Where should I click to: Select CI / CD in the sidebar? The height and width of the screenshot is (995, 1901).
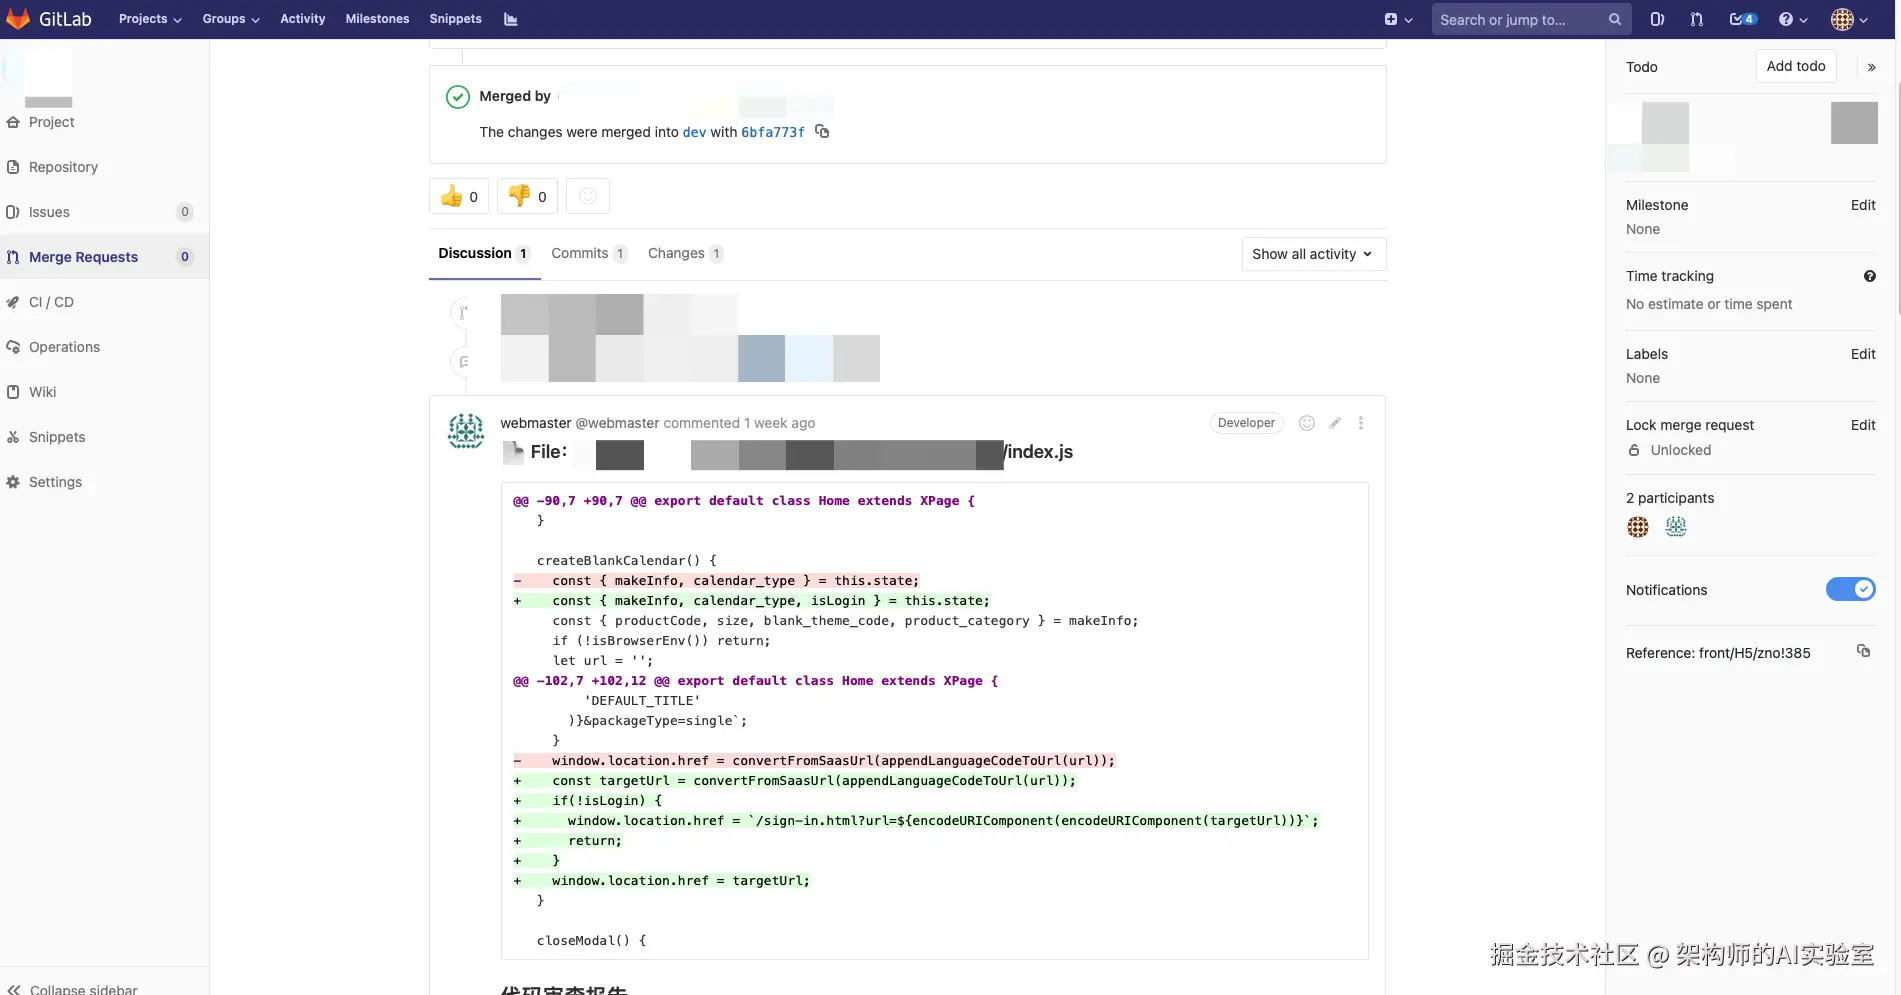pos(52,301)
